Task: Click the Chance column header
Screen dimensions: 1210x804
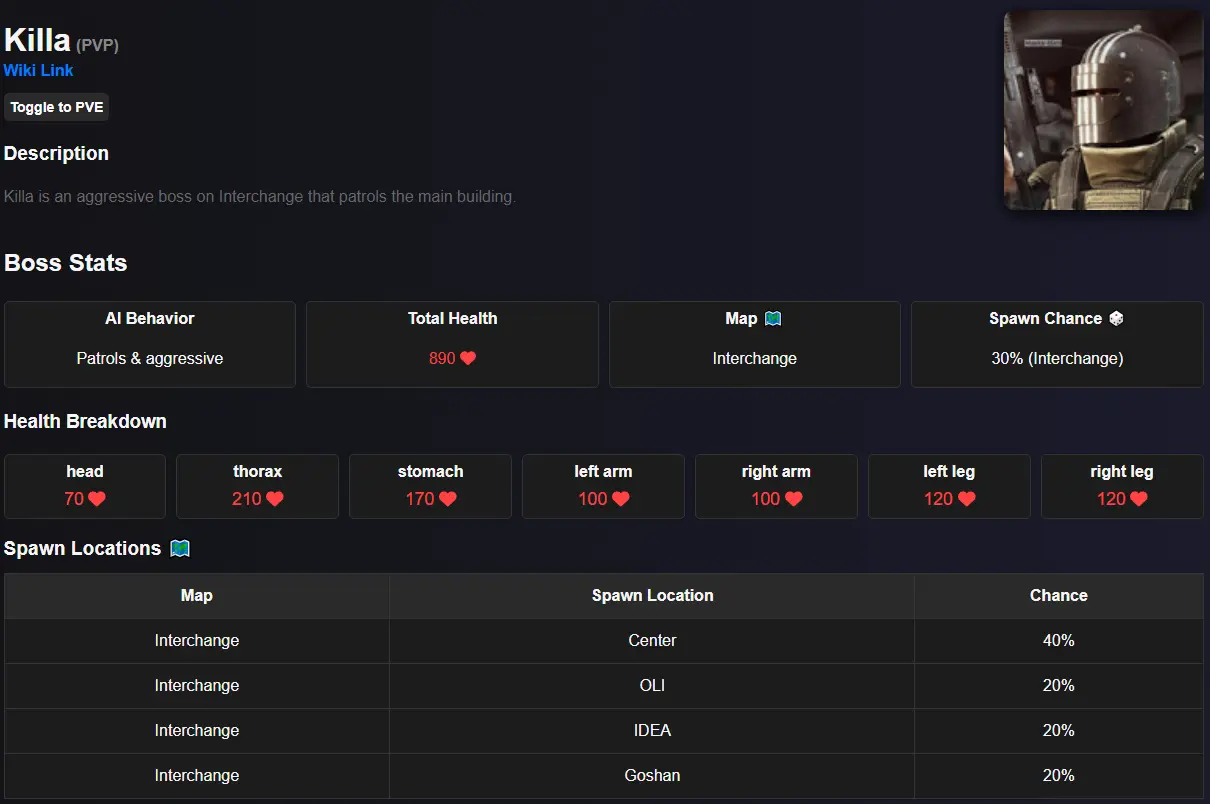Action: [1058, 595]
